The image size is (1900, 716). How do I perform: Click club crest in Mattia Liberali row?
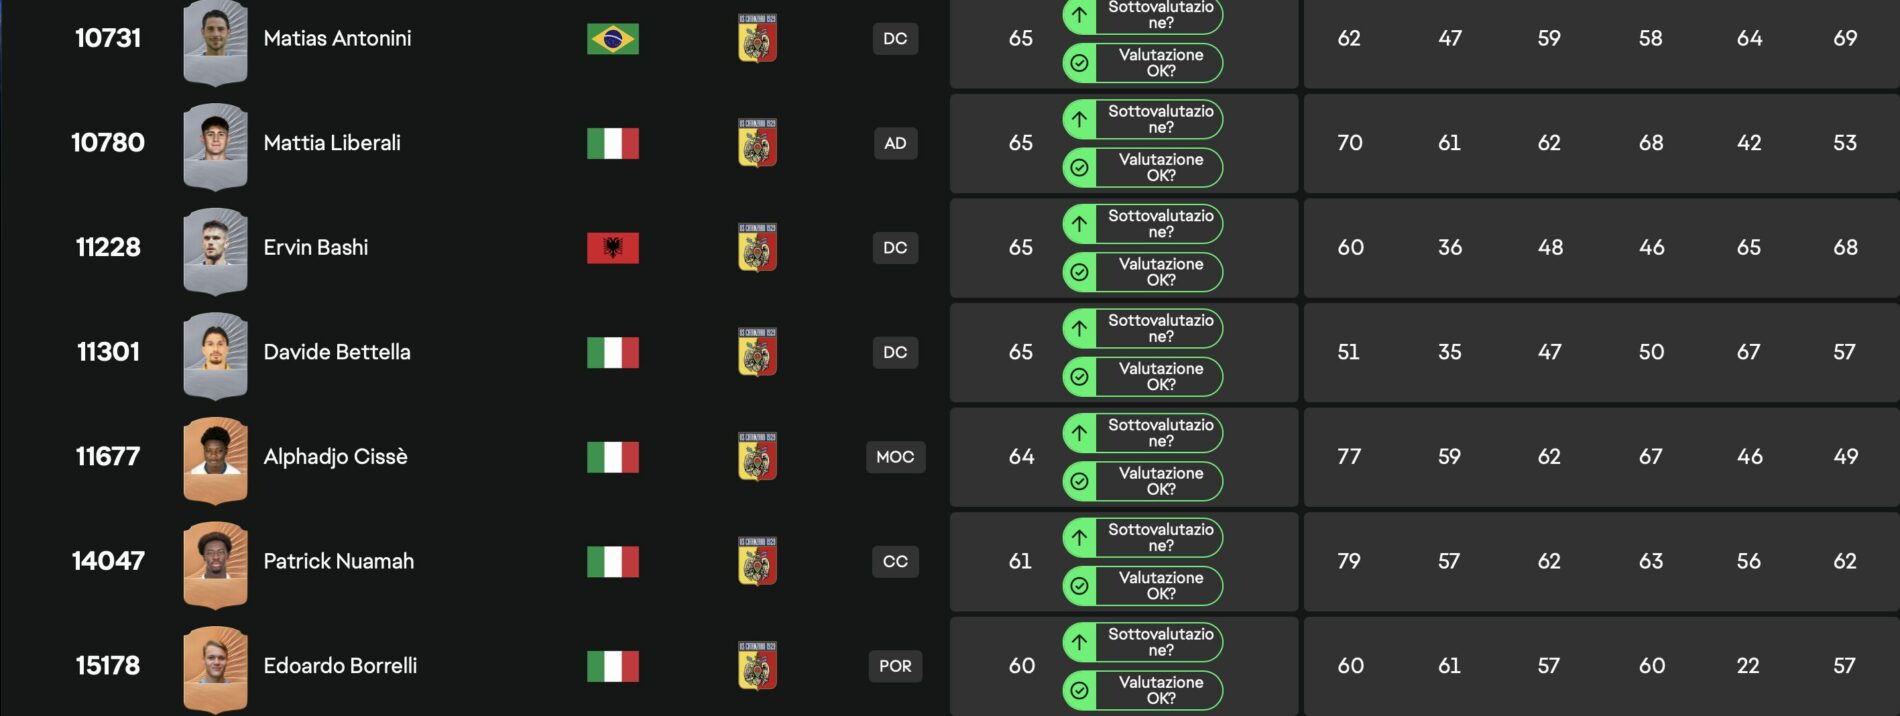tap(757, 143)
